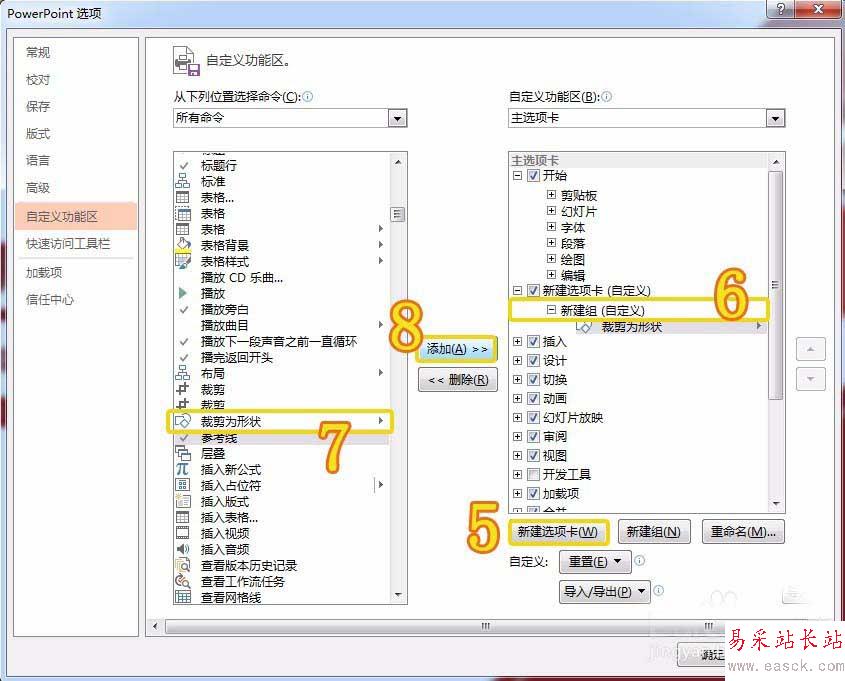
Task: Click the 表格样式 command icon
Action: pyautogui.click(x=183, y=261)
